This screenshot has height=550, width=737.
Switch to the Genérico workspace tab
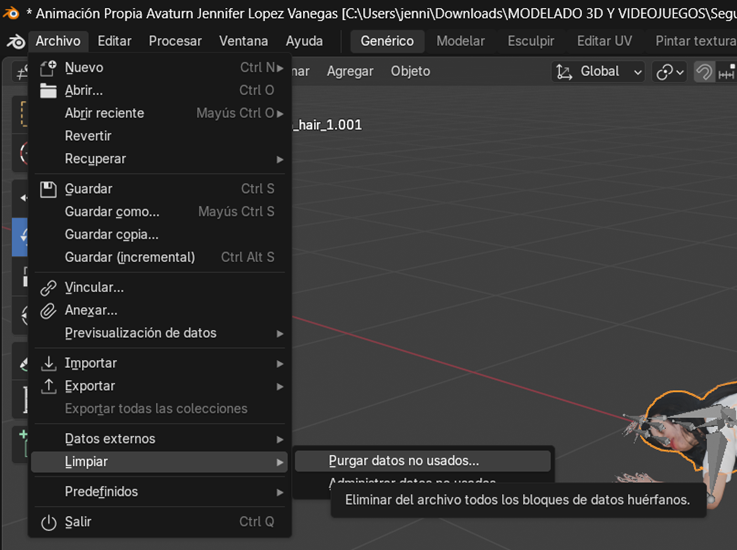click(387, 41)
